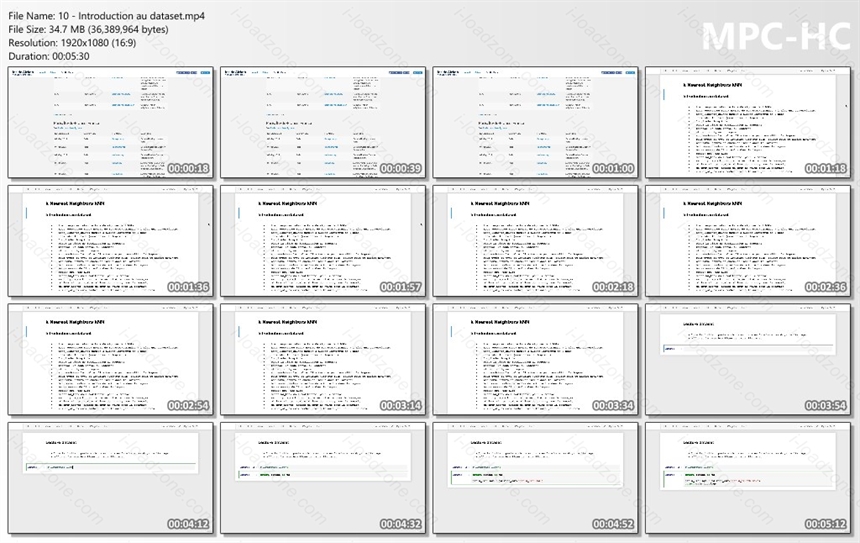This screenshot has width=860, height=543.
Task: Click the File Size "34.7 MB" line
Action: click(88, 29)
